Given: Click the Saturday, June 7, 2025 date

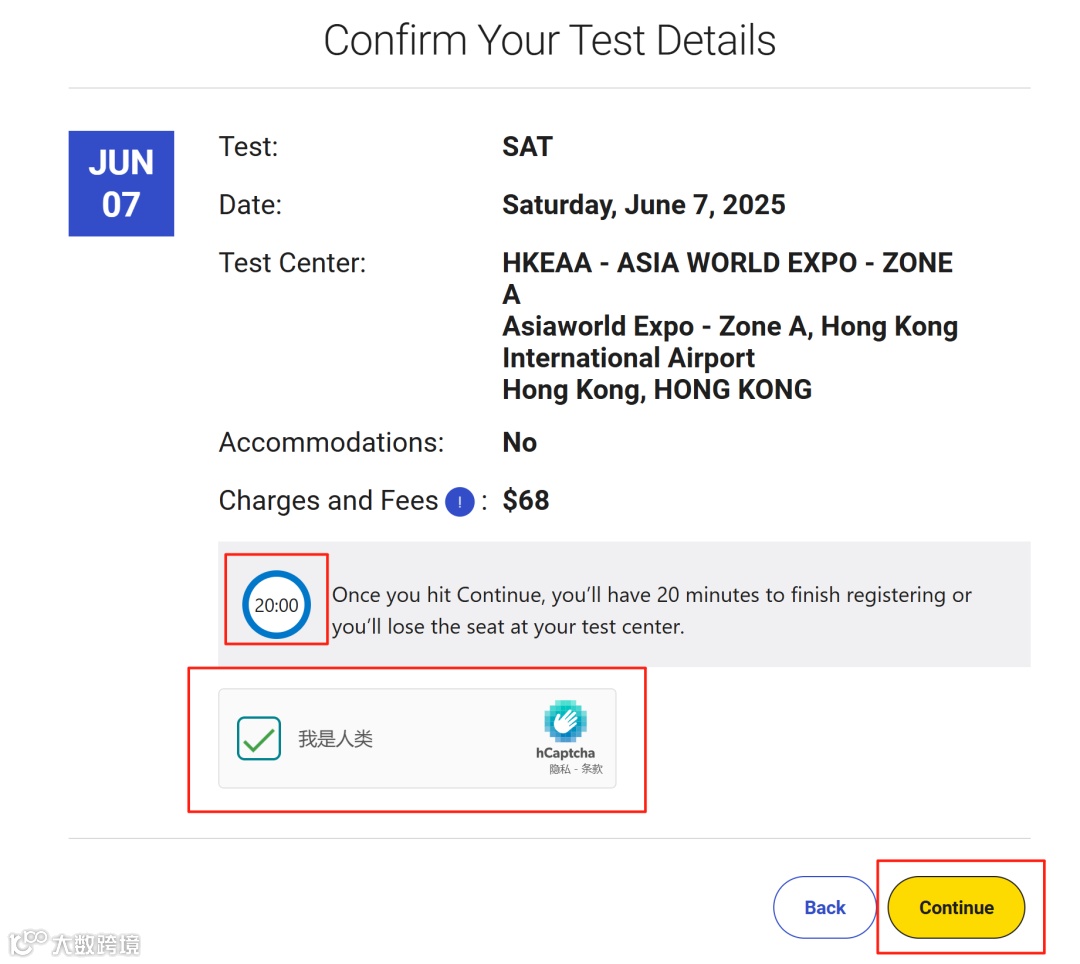Looking at the screenshot, I should [x=643, y=205].
